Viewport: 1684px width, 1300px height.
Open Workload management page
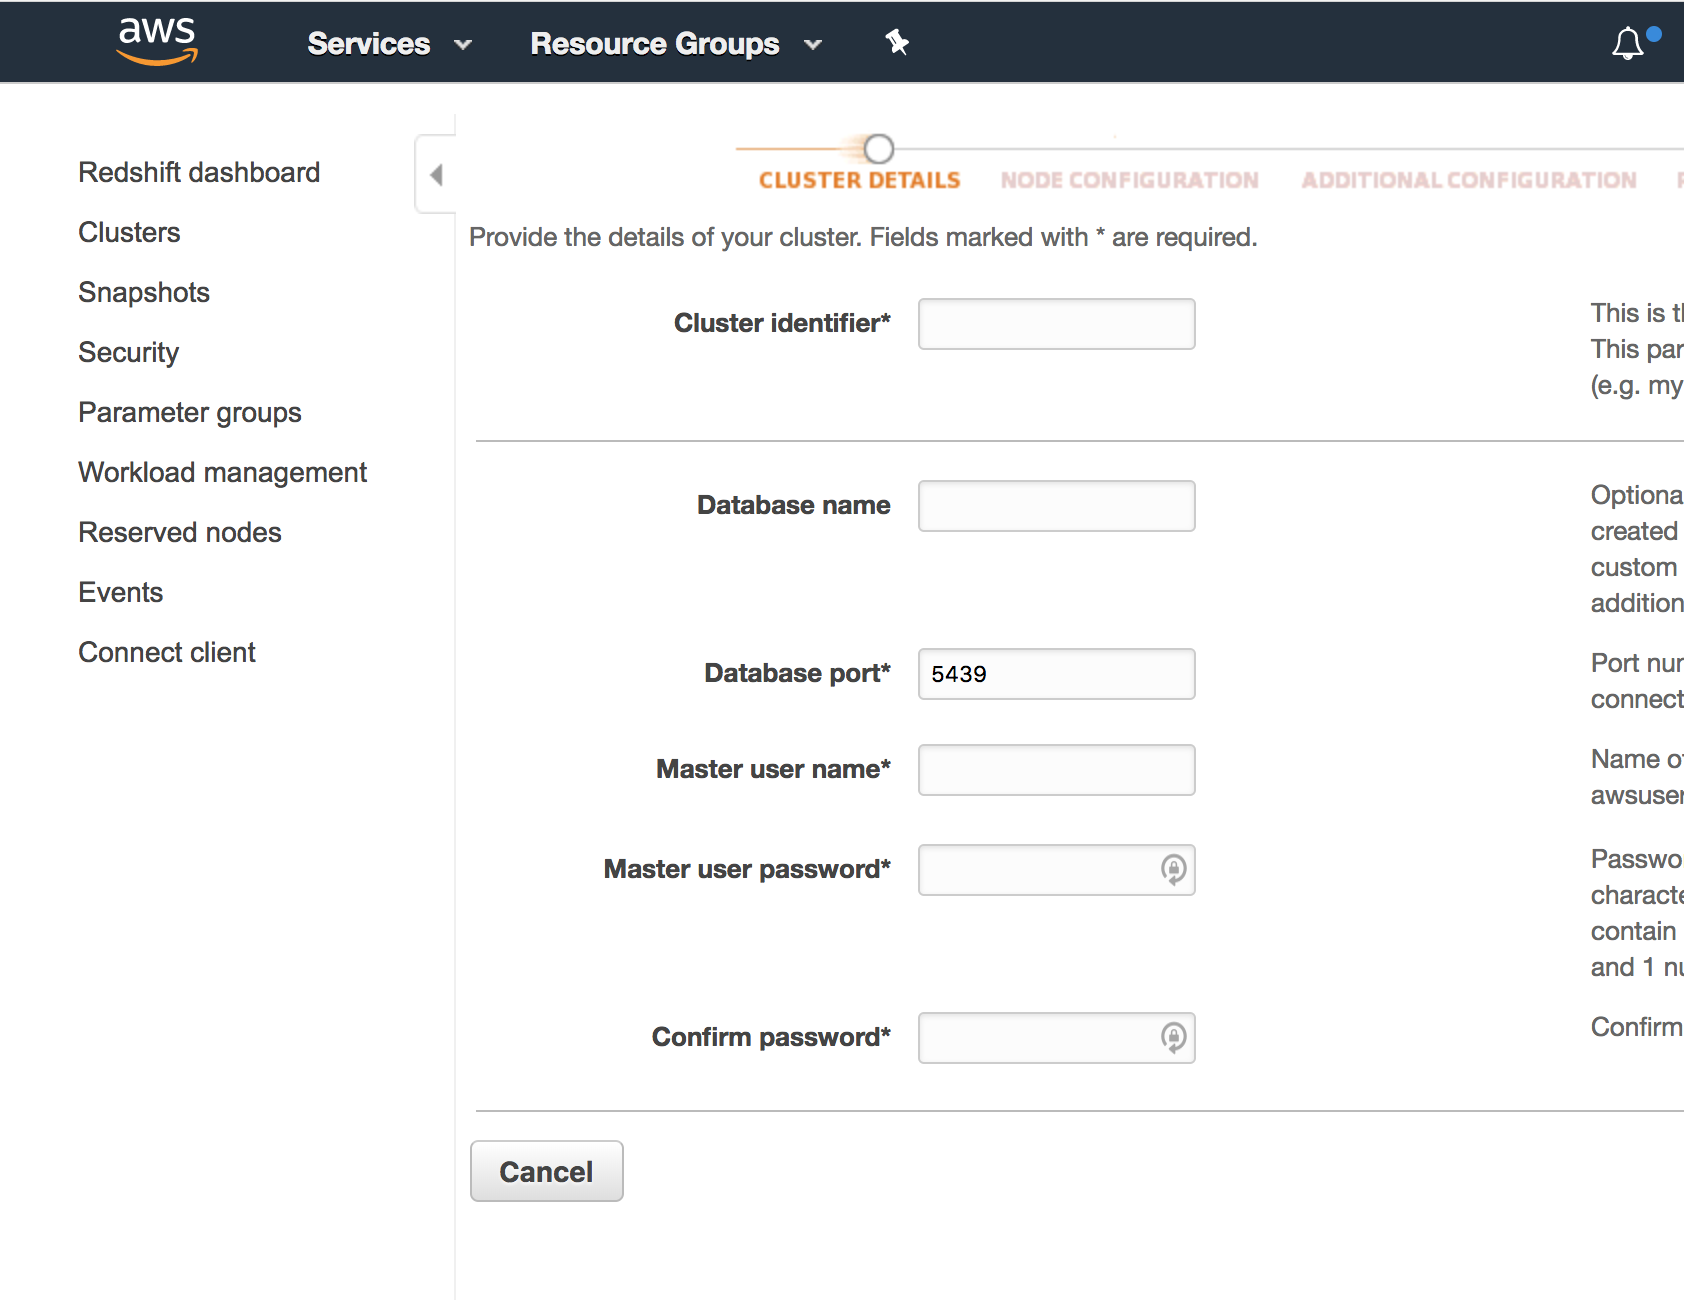pyautogui.click(x=222, y=472)
